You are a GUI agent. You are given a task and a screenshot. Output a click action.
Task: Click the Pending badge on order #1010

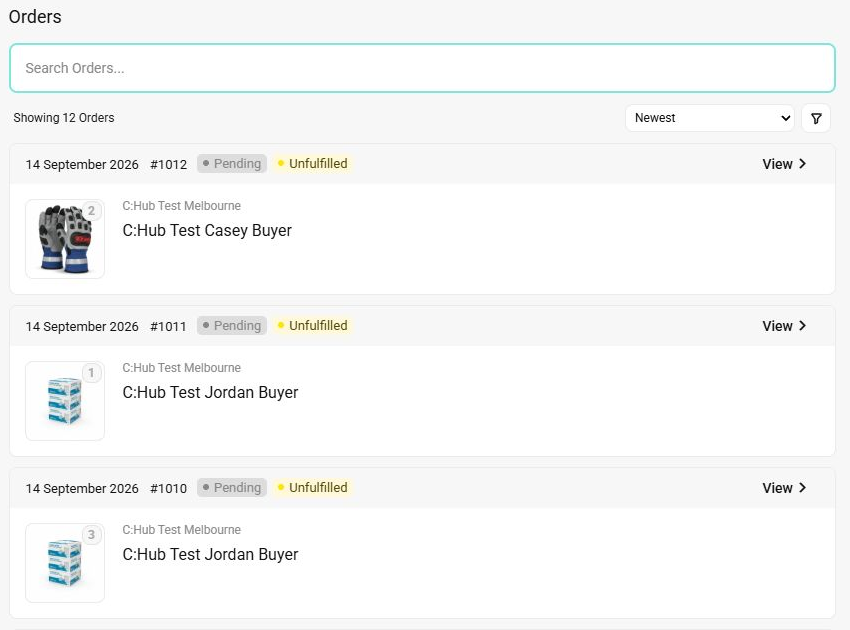pos(232,487)
